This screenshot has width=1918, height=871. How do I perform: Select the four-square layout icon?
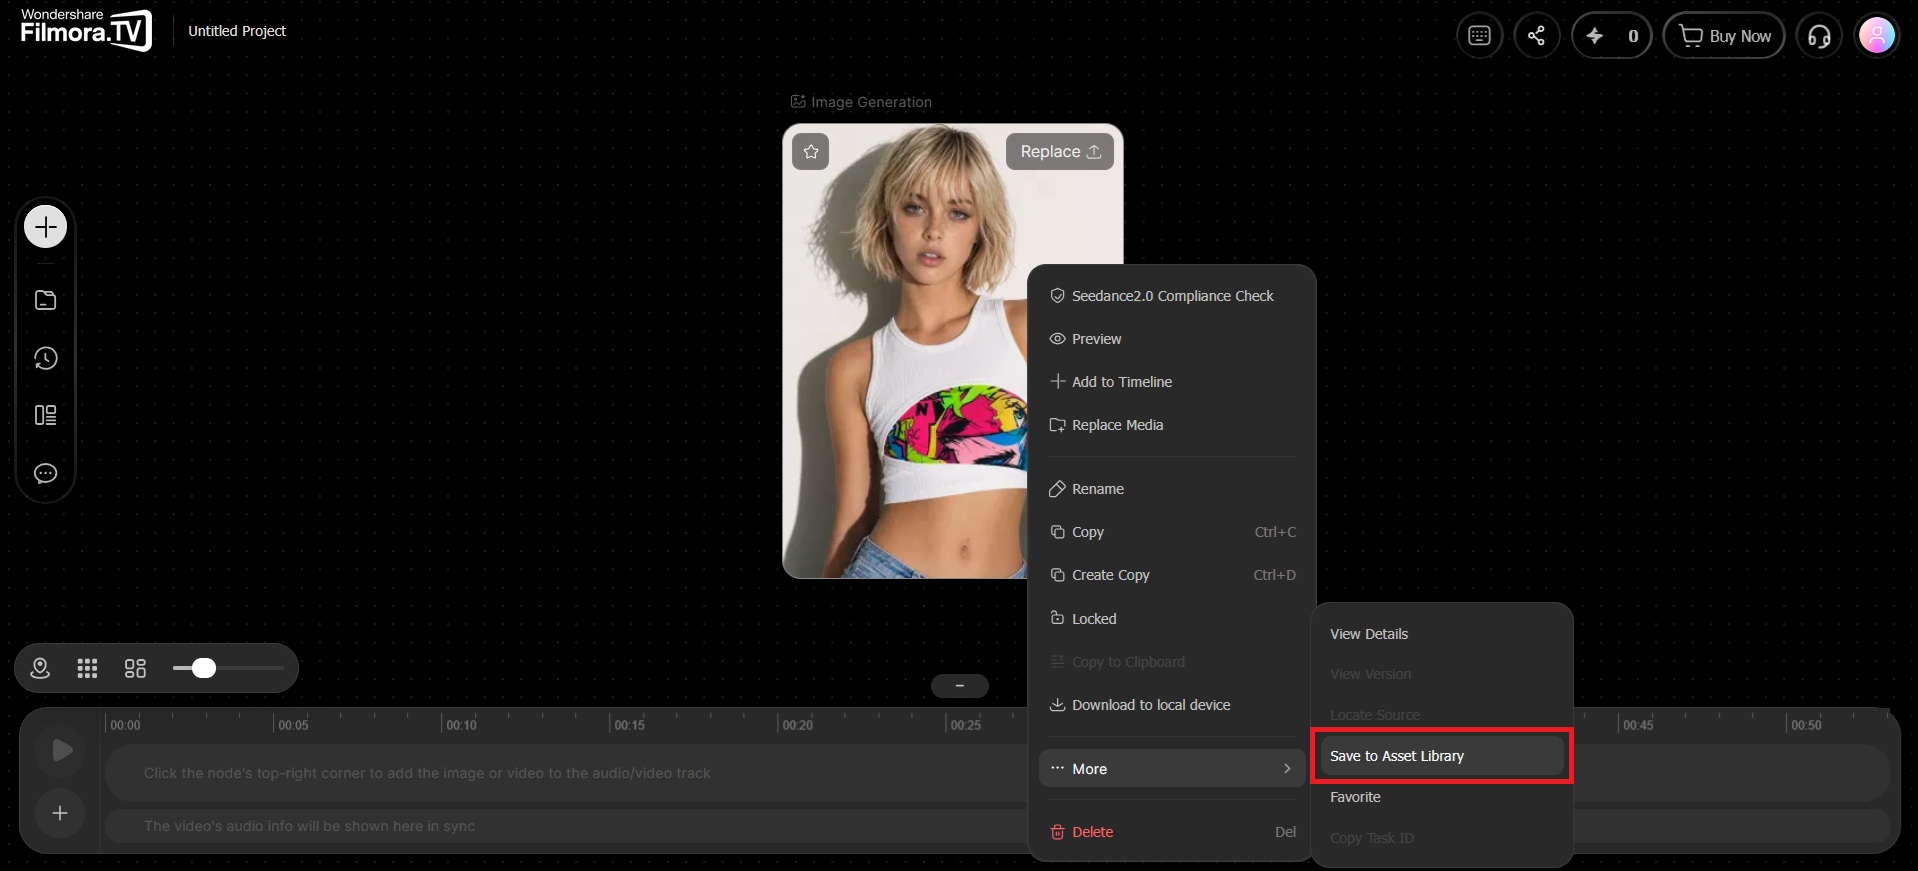pos(135,668)
